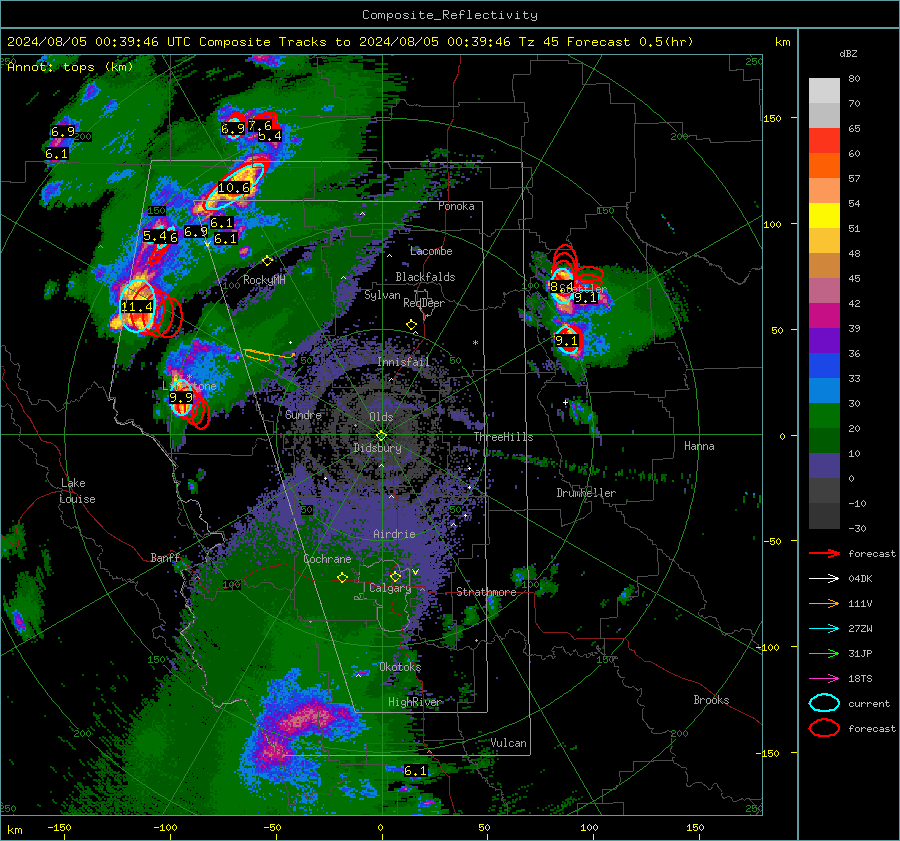900x841 pixels.
Task: Click the HighRiver city label
Action: click(414, 702)
